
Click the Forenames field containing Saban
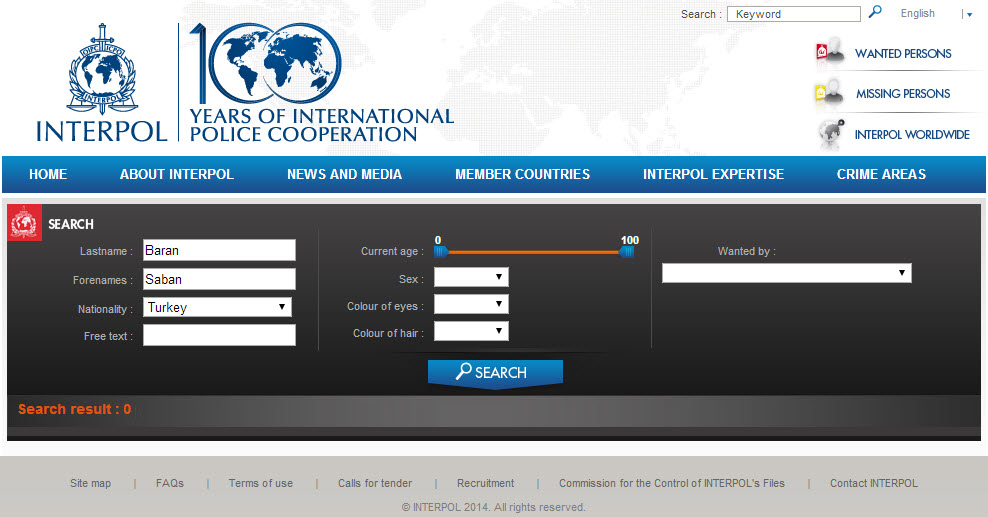(219, 279)
